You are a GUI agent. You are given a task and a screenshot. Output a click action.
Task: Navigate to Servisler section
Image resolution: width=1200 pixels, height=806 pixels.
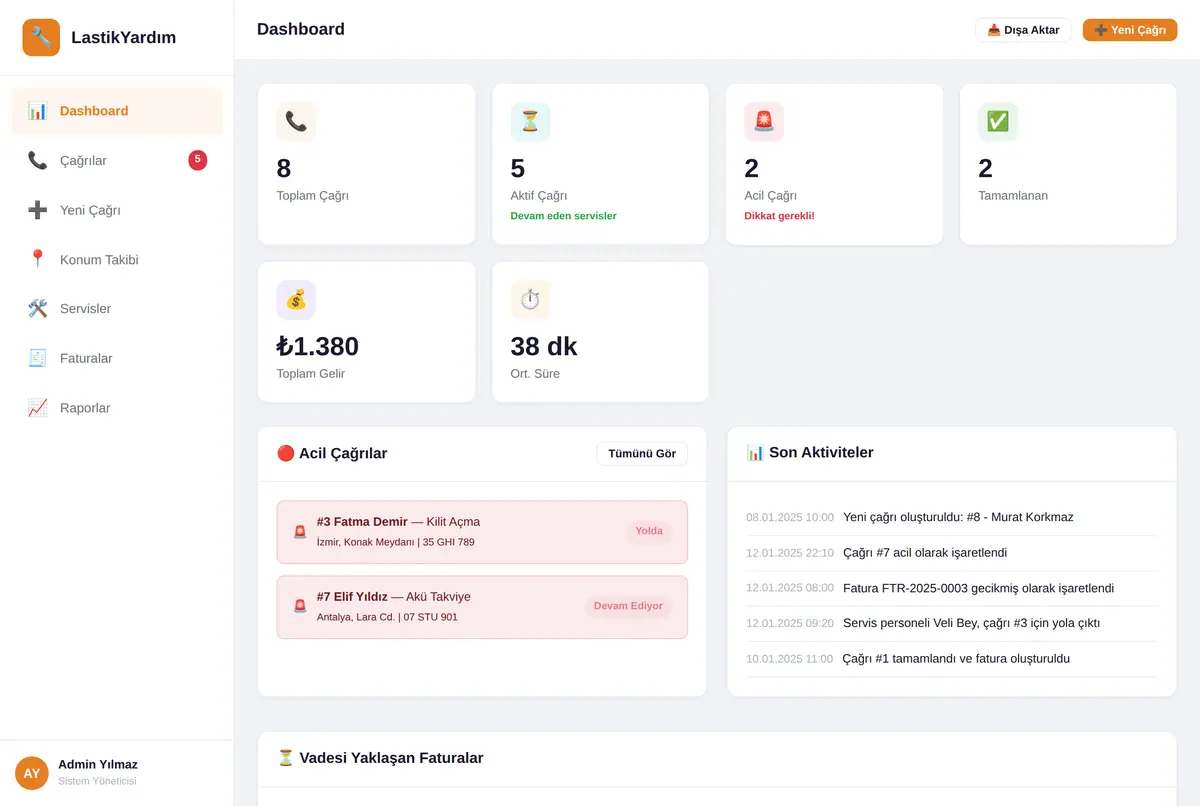coord(117,308)
